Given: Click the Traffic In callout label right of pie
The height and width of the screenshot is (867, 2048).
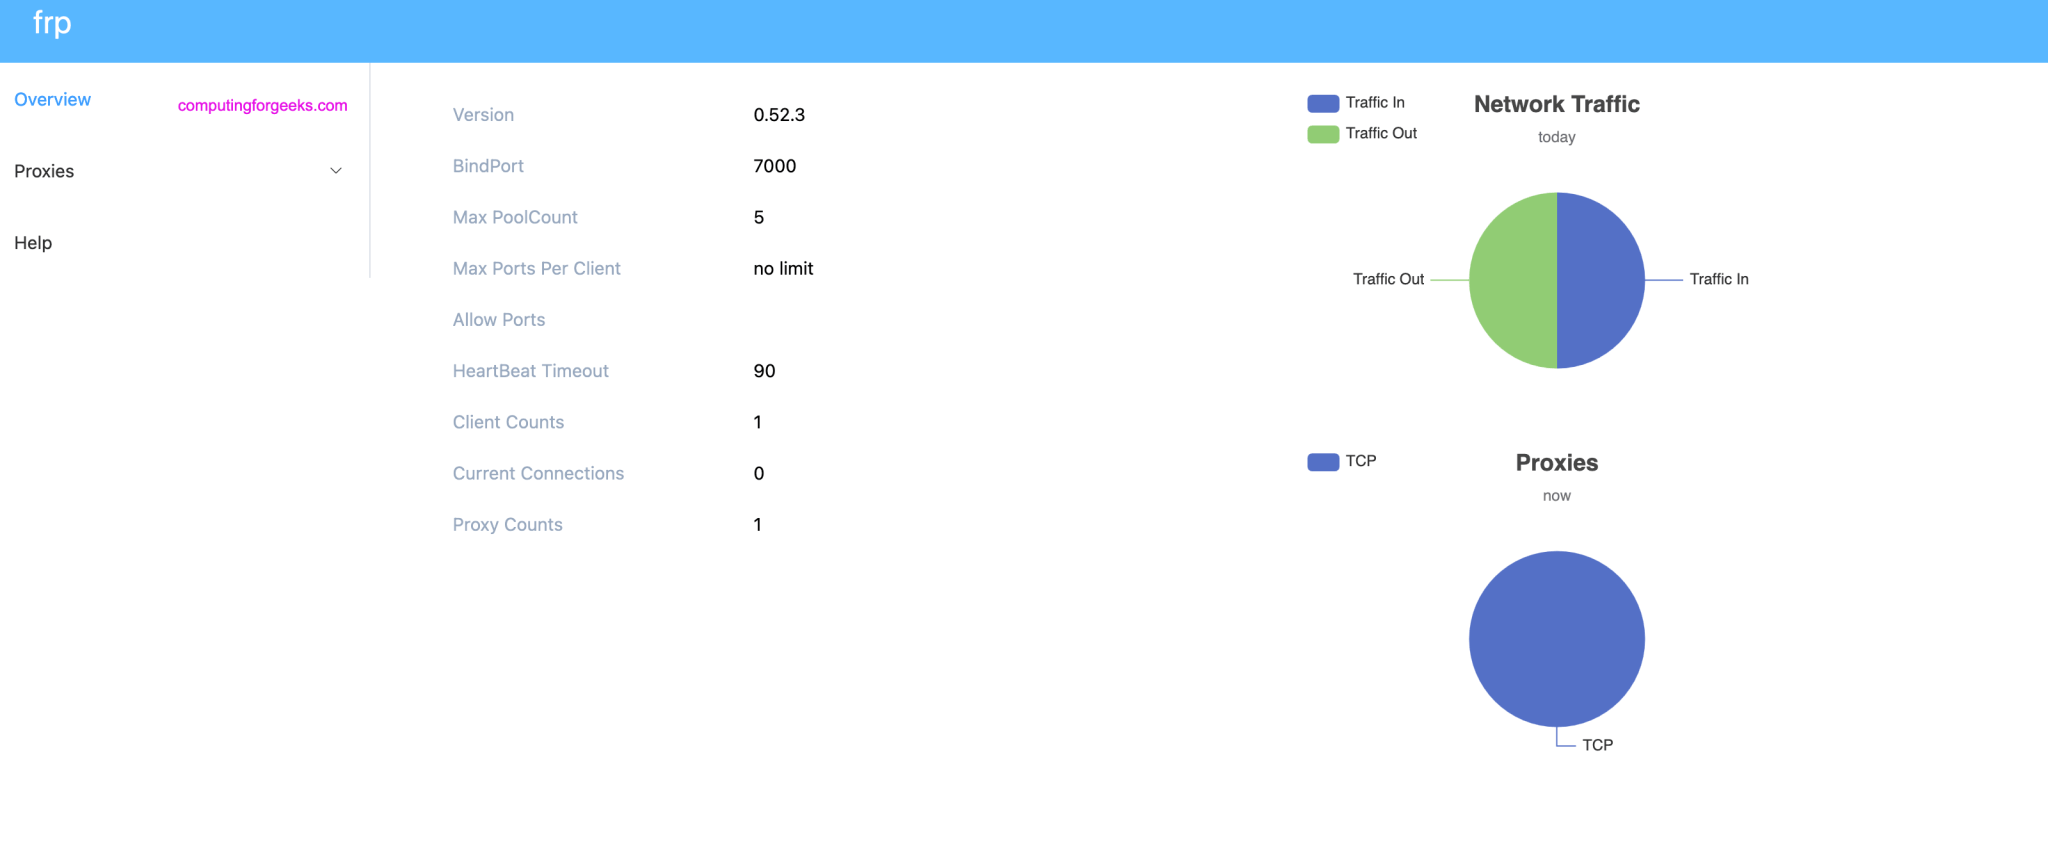Looking at the screenshot, I should pos(1718,280).
